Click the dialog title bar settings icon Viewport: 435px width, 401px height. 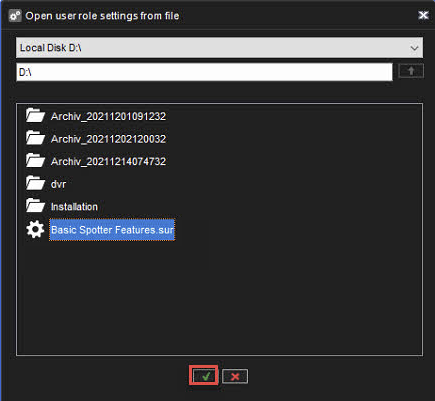pyautogui.click(x=15, y=16)
